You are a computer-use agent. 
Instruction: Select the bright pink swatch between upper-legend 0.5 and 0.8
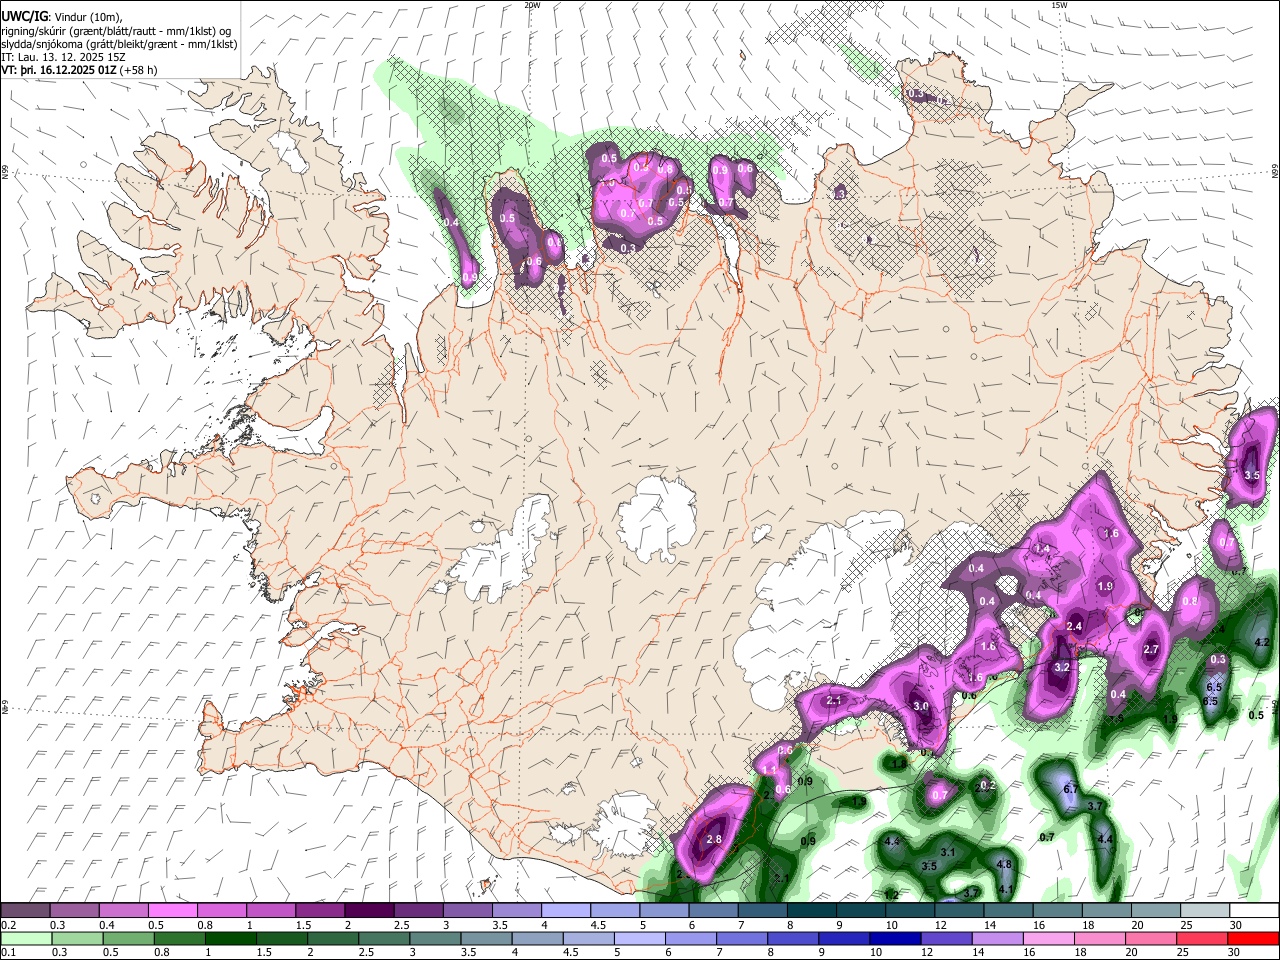pos(171,911)
